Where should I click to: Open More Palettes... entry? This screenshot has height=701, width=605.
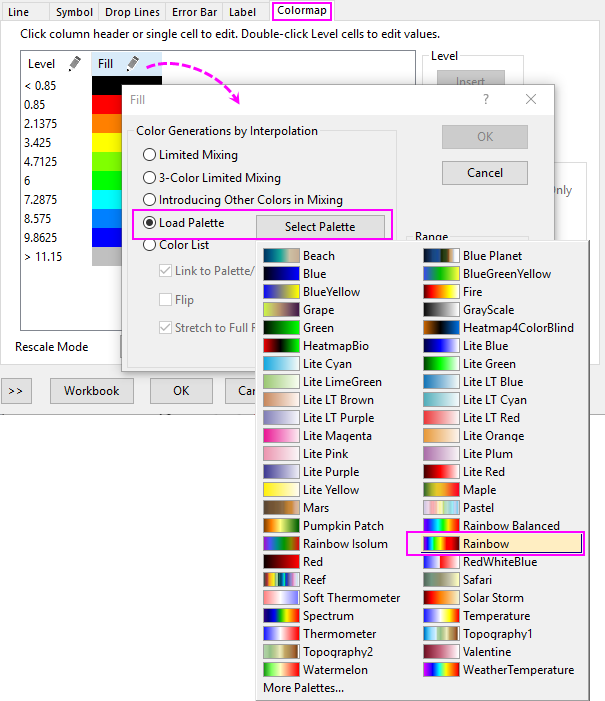(304, 688)
